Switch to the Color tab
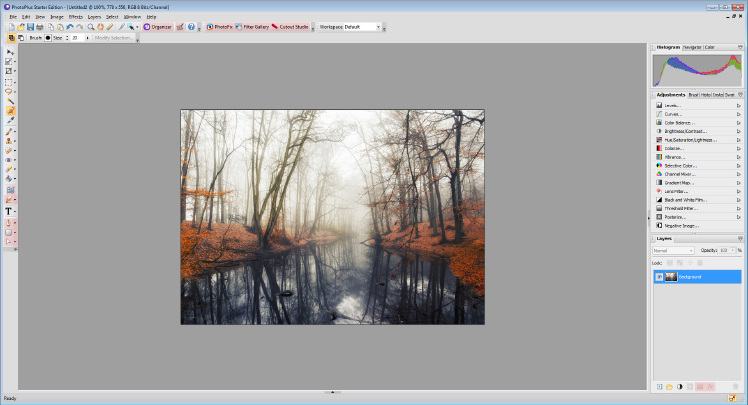The height and width of the screenshot is (405, 748). 710,47
